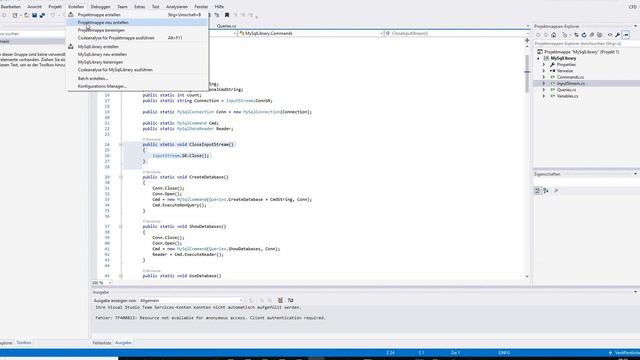The image size is (640, 360).
Task: Click the Projektmappen-Explorer search field
Action: click(586, 43)
